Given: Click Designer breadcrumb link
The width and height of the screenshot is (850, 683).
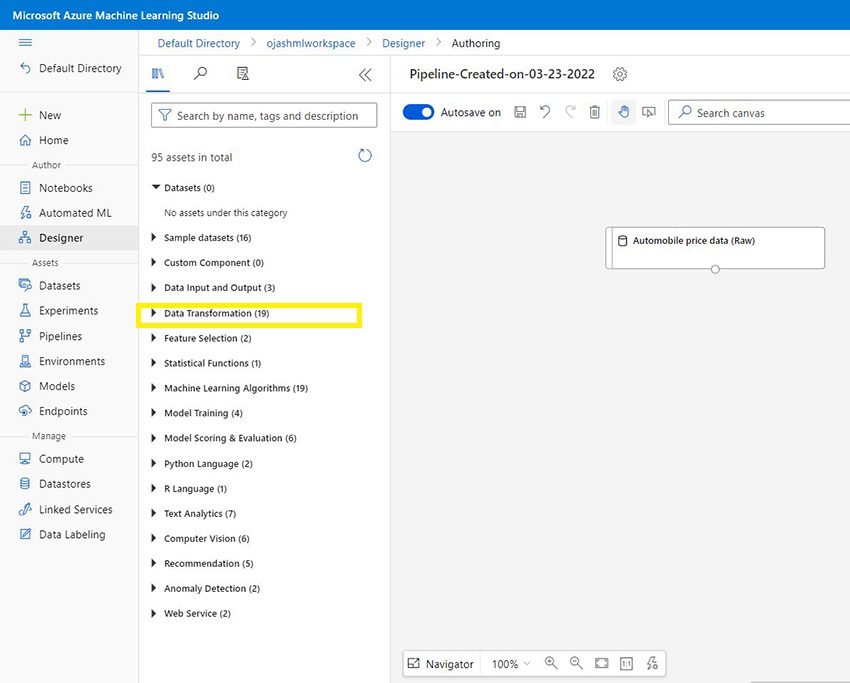Looking at the screenshot, I should [403, 43].
